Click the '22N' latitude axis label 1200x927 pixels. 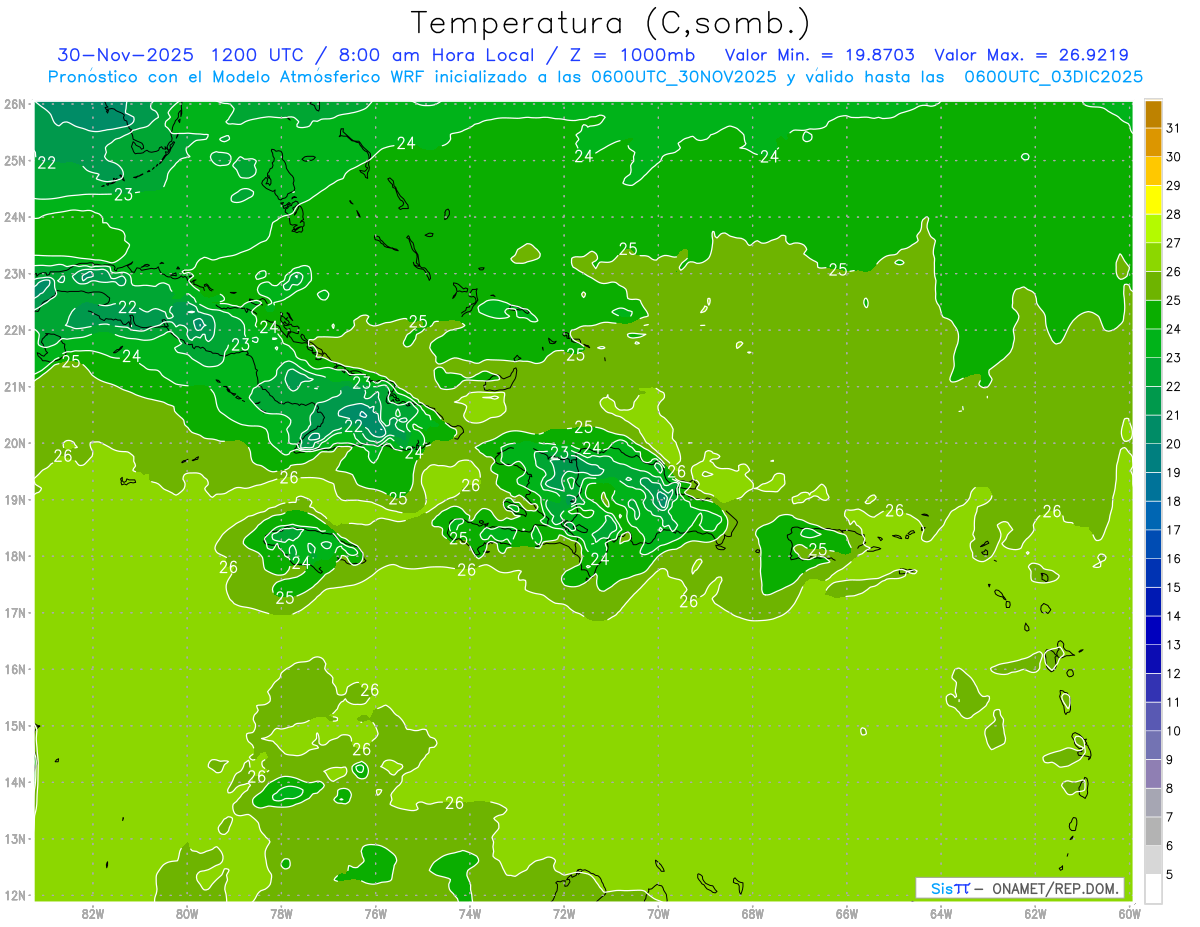(14, 330)
